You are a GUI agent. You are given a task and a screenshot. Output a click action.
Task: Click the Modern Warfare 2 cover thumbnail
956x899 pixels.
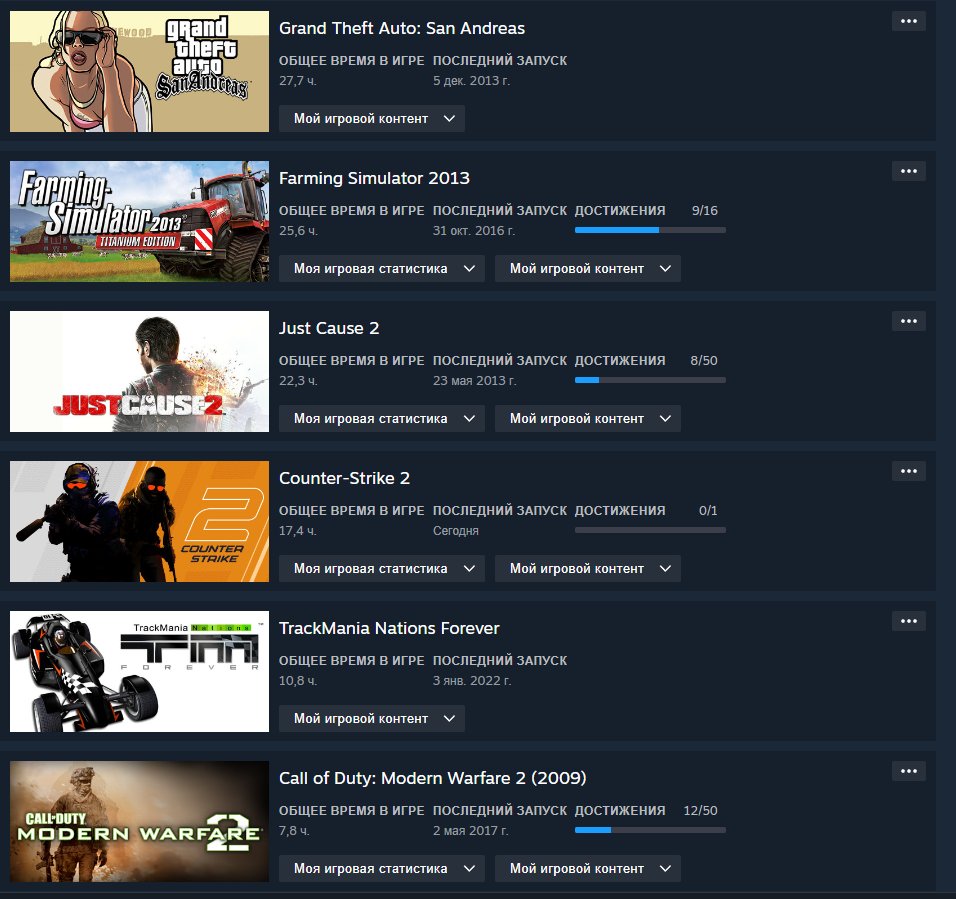coord(138,821)
